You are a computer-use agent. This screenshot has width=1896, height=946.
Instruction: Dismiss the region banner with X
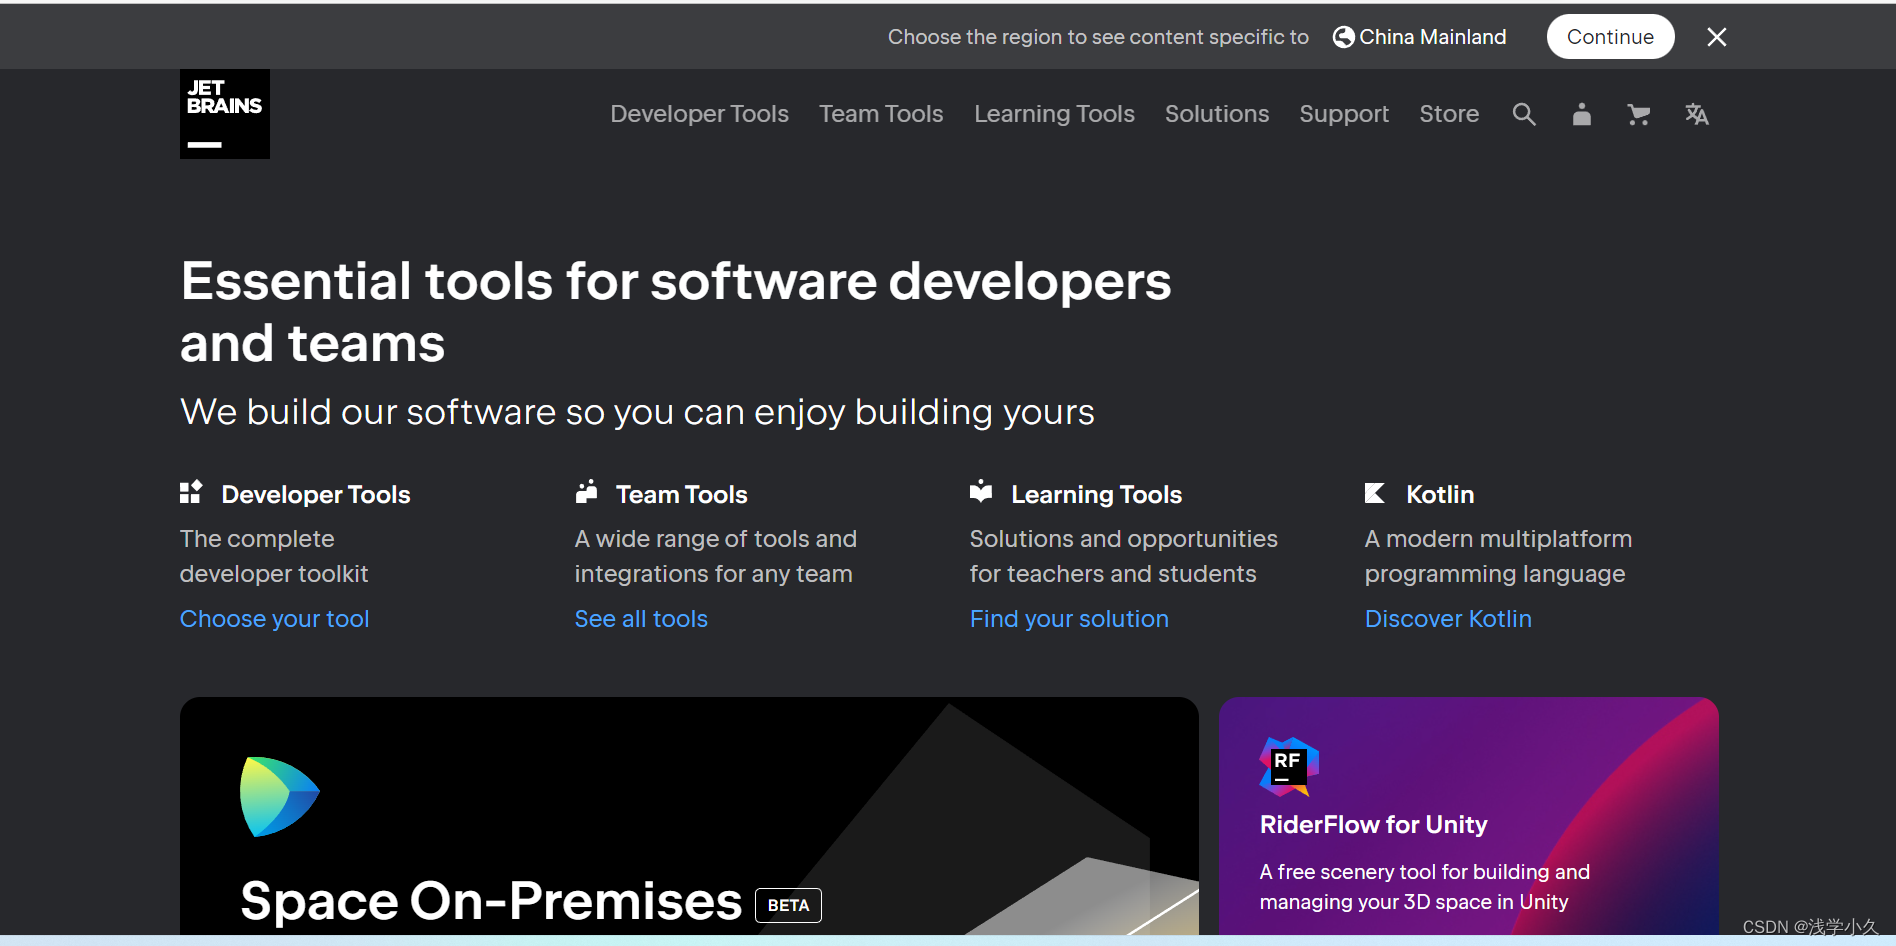[1717, 37]
